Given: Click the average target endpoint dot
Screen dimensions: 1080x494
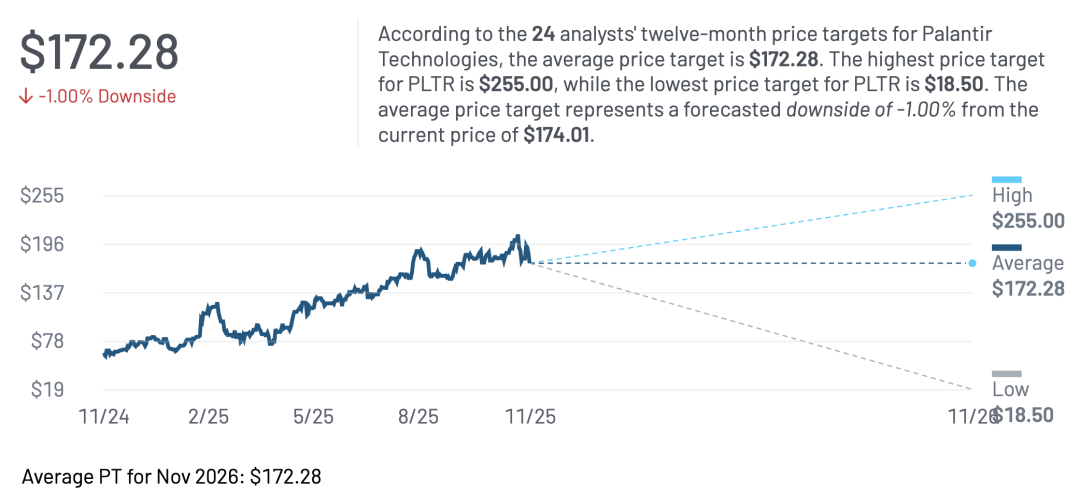Looking at the screenshot, I should pyautogui.click(x=972, y=263).
